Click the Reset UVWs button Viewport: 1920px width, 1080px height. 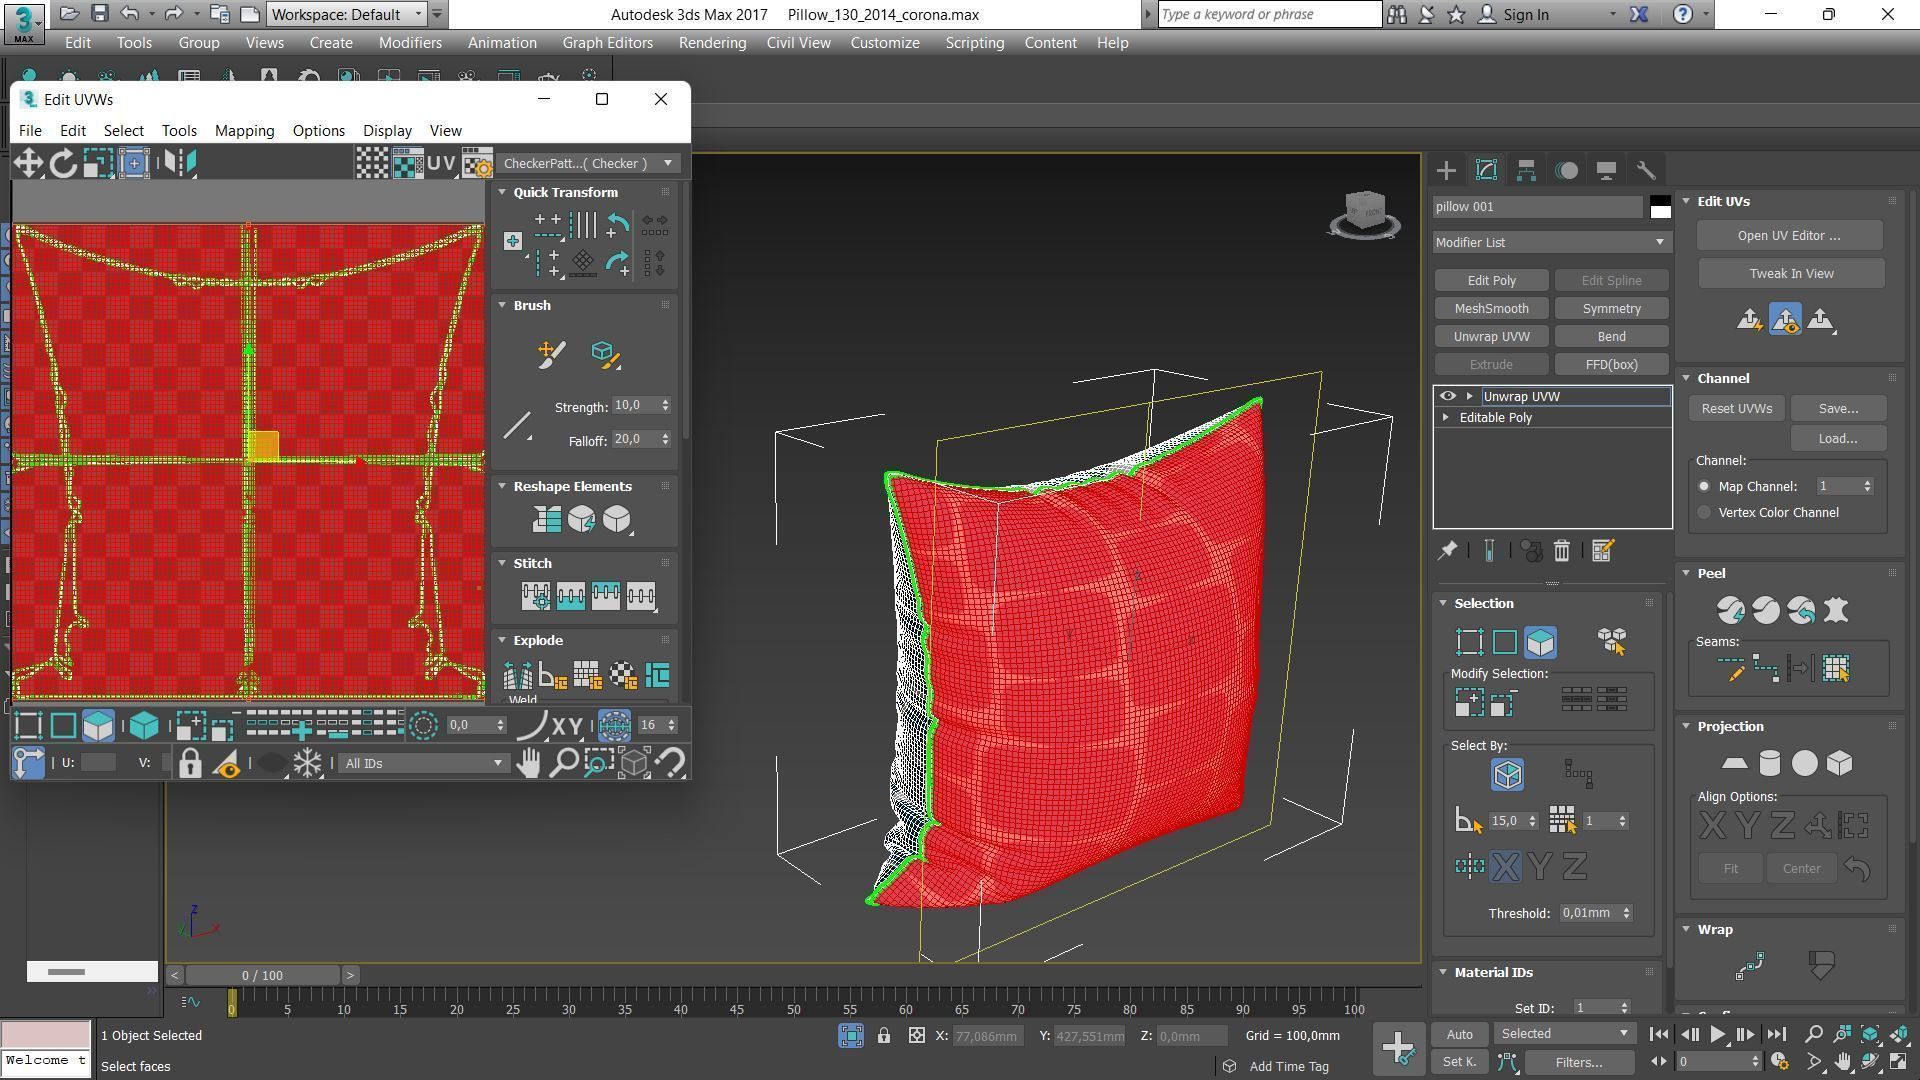click(1736, 408)
